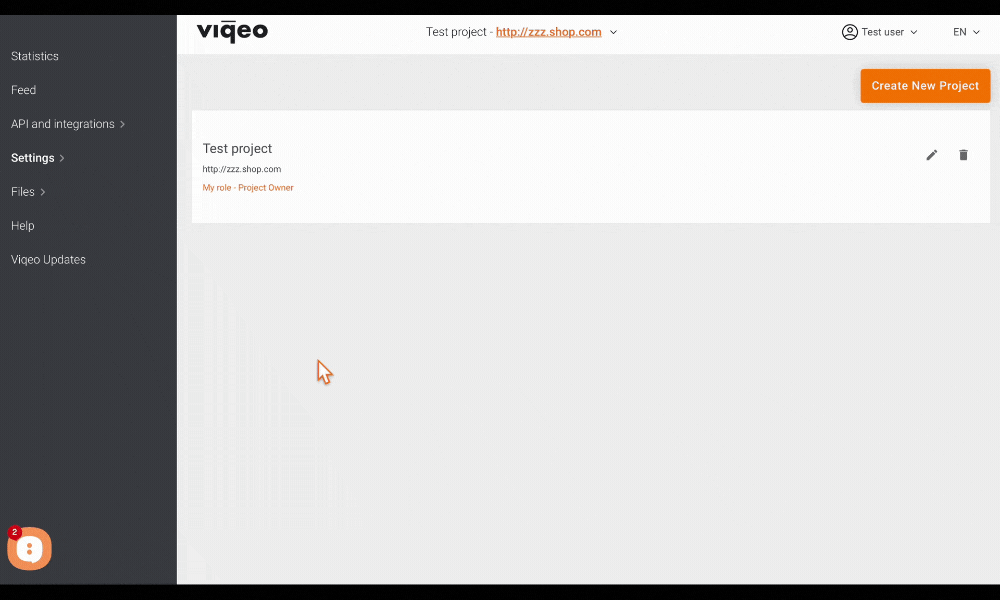Select the Test project card title
The image size is (1000, 600).
[x=237, y=148]
